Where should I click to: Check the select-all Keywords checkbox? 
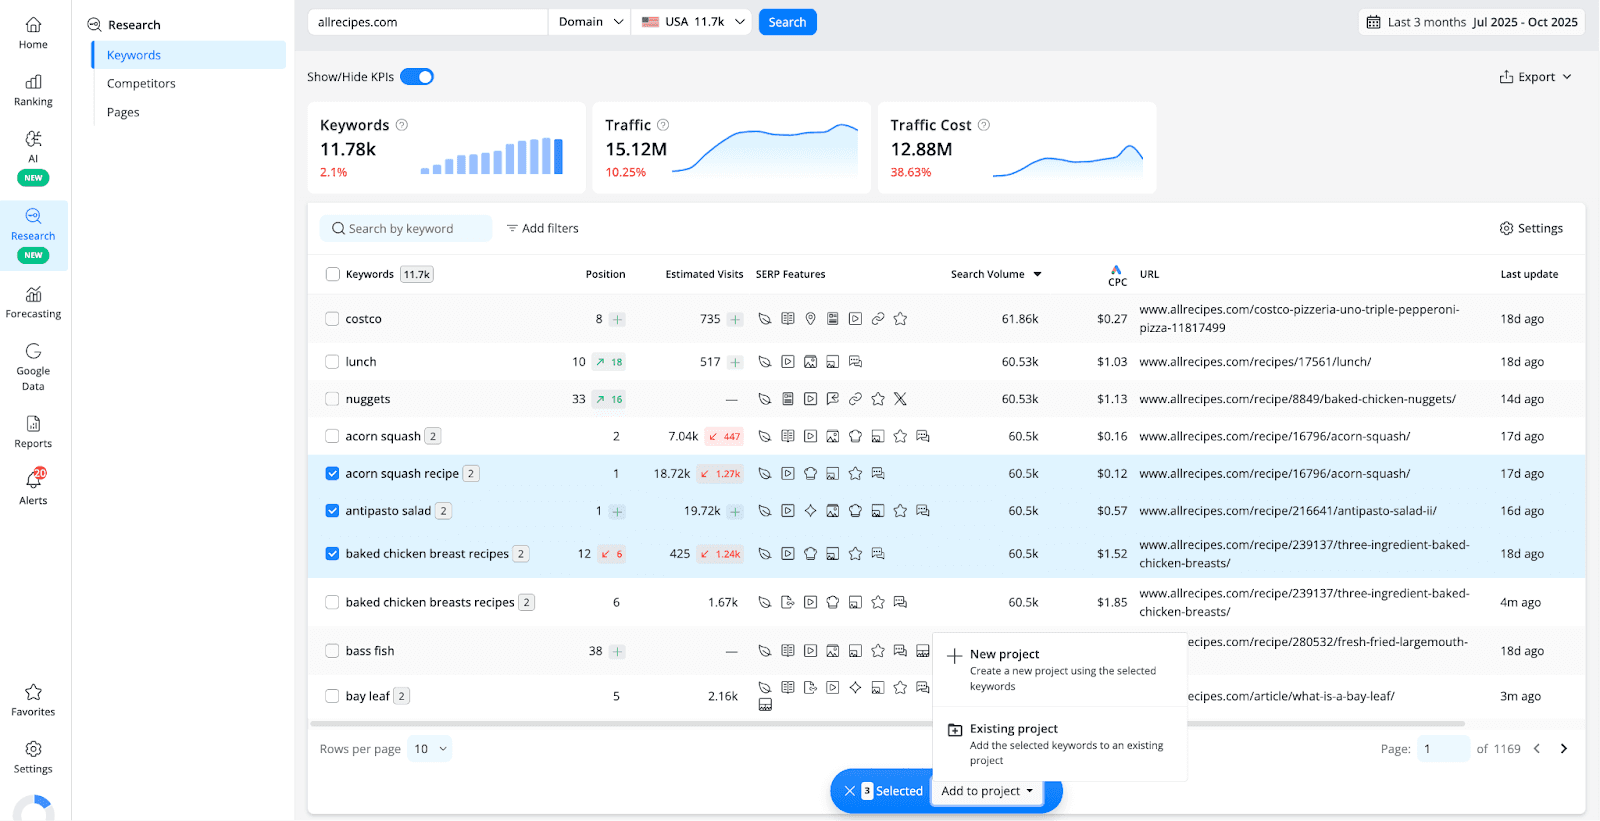click(x=333, y=274)
